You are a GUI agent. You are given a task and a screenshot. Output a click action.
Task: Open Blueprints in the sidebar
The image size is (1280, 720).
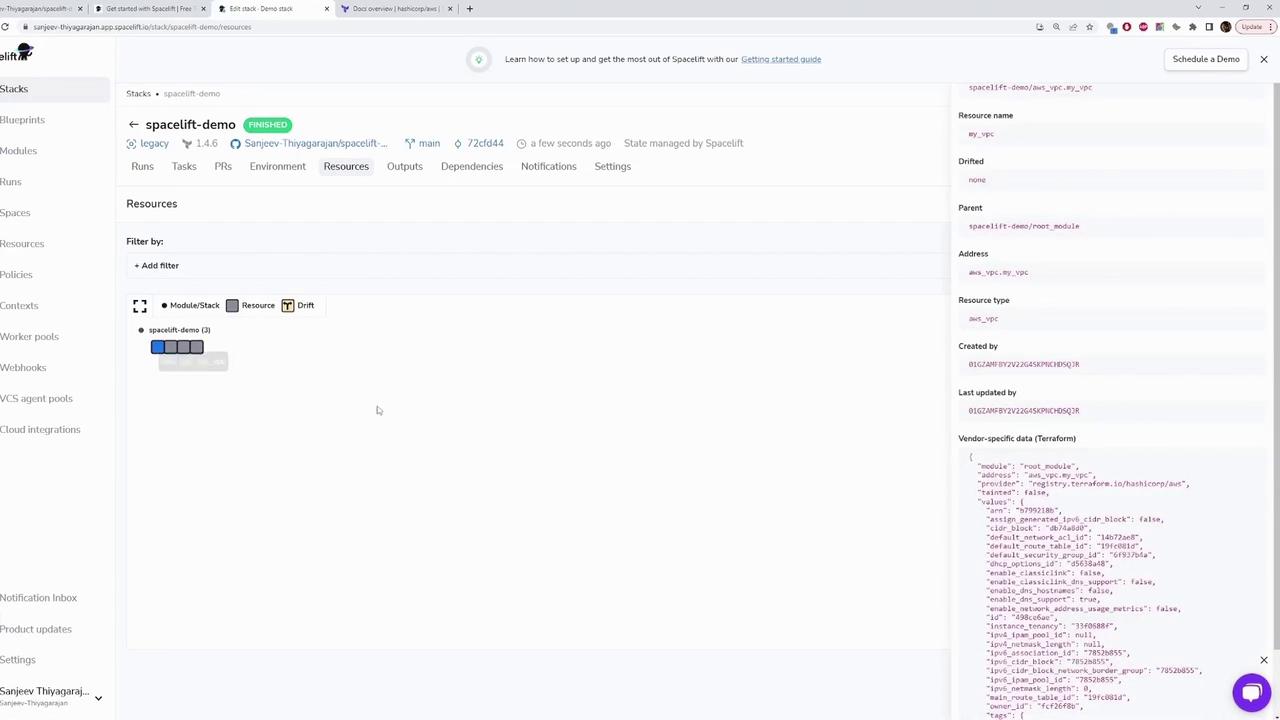tap(22, 120)
